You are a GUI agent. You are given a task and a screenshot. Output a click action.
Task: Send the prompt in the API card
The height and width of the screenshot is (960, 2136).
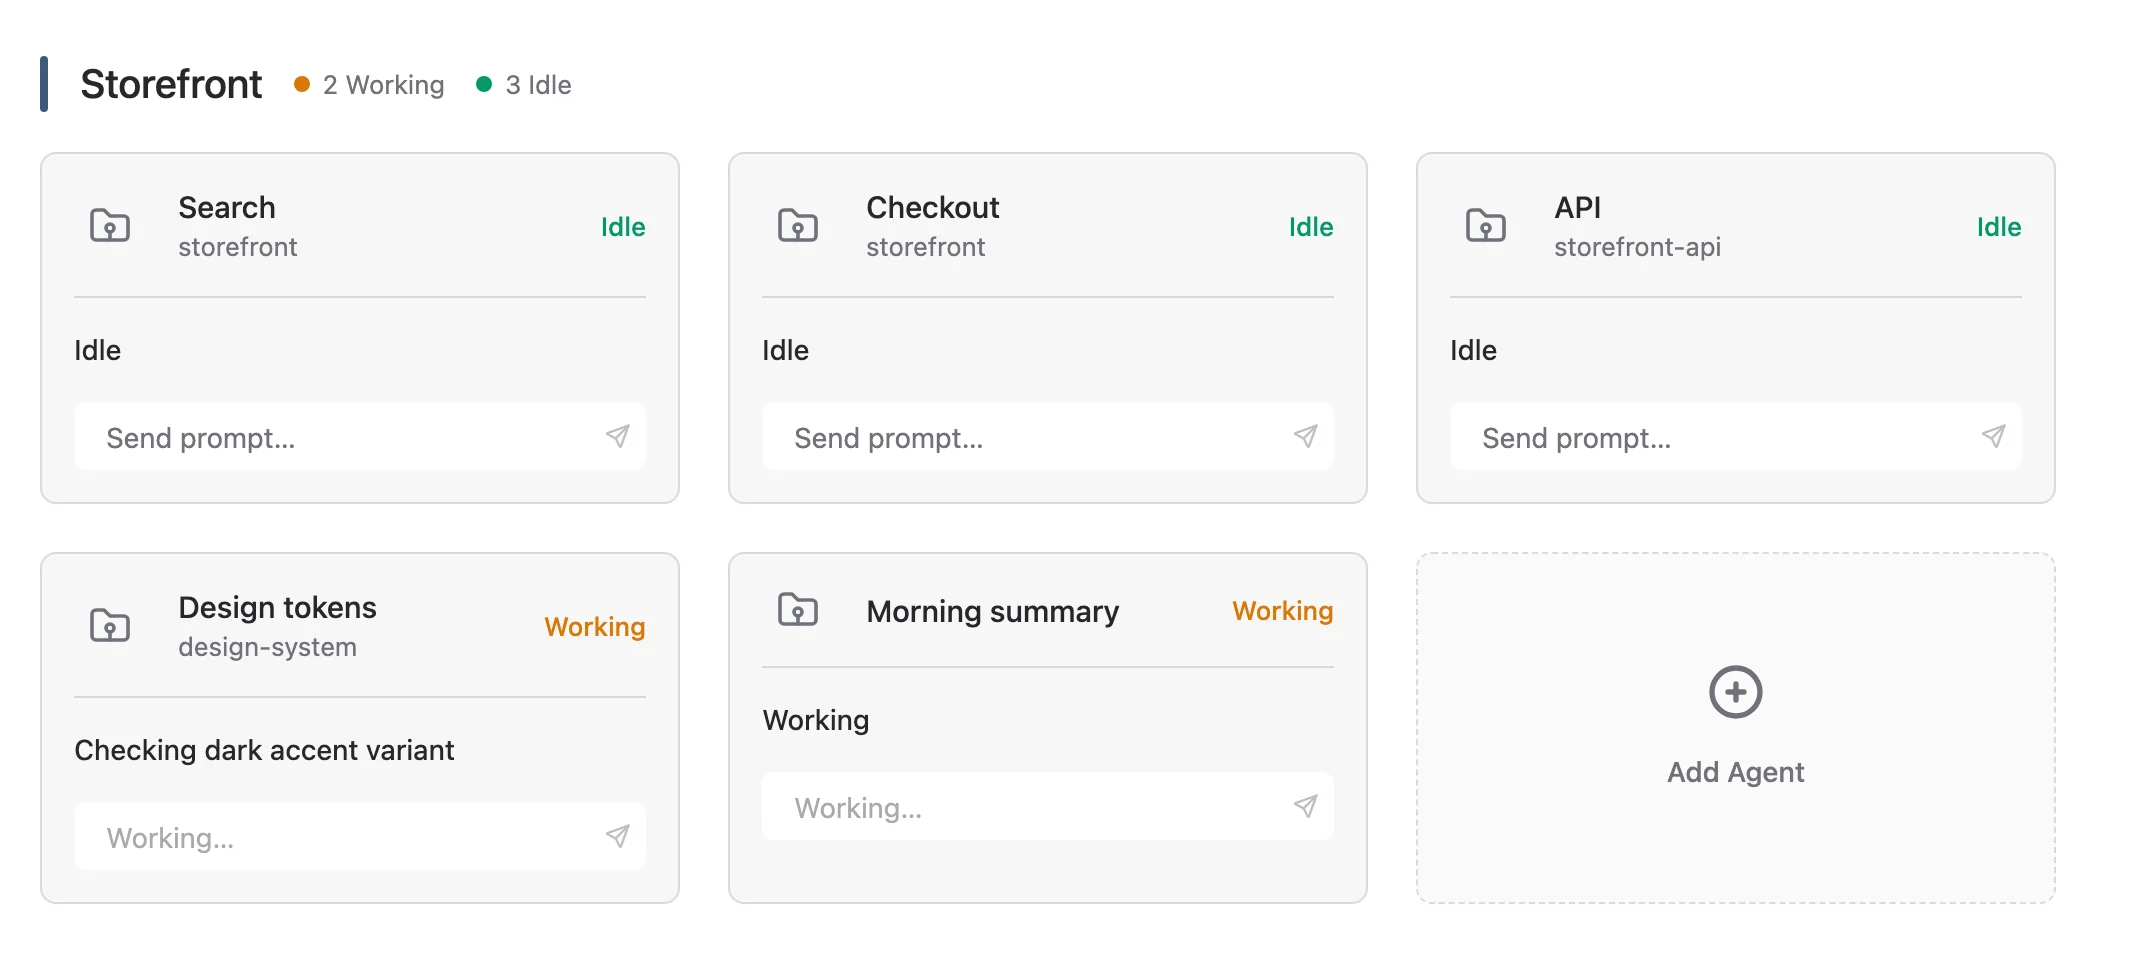1994,436
